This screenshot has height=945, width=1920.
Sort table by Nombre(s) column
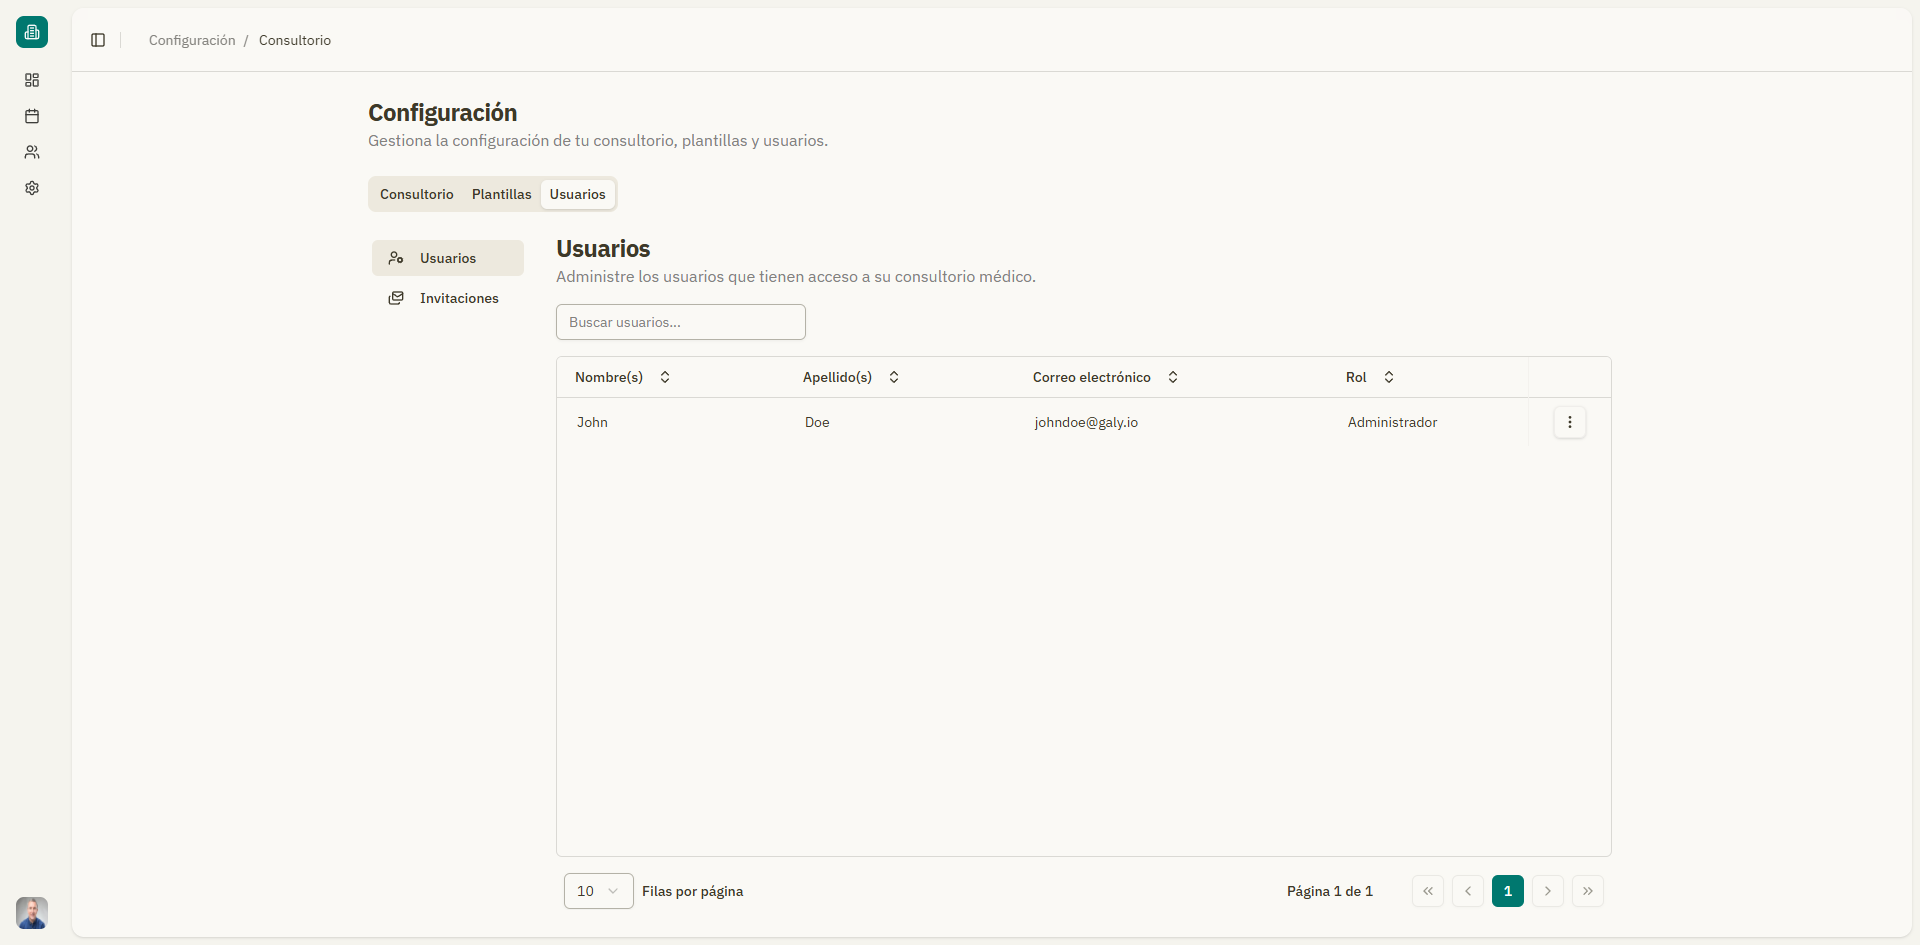pos(622,377)
